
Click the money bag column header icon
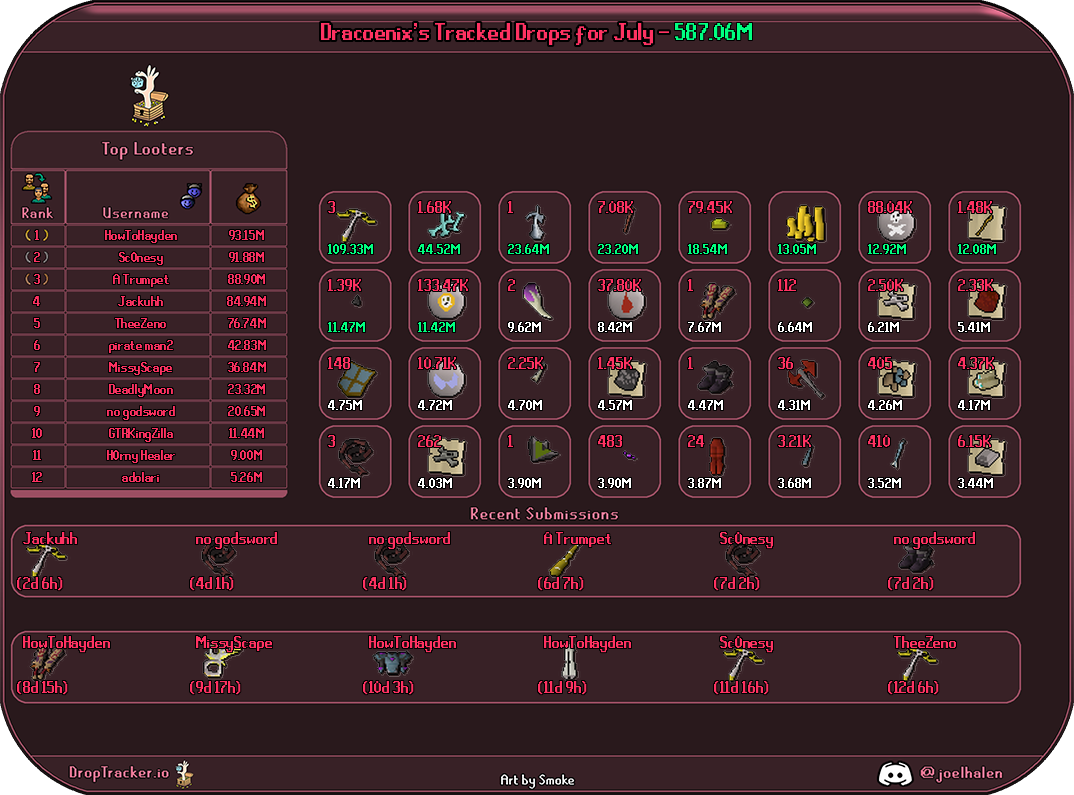(x=248, y=198)
